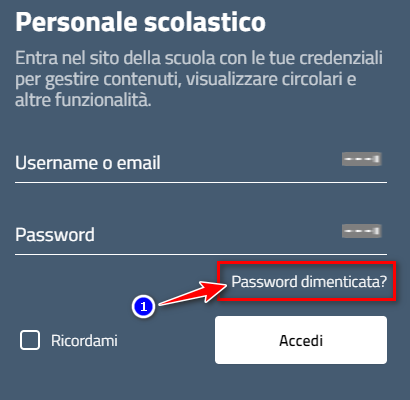Enable the Ricordami checkbox
Screen dimensions: 410x400
(x=30, y=340)
